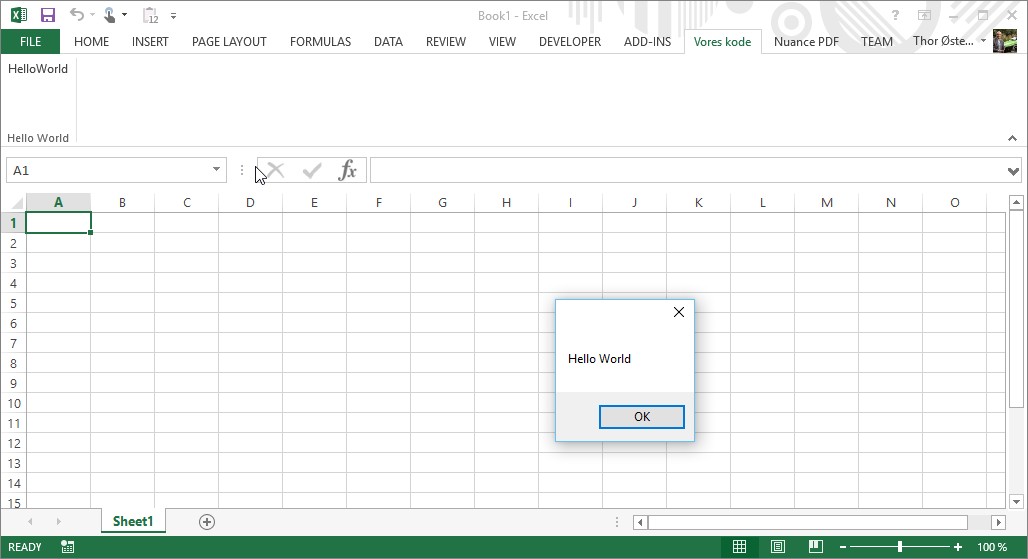1028x559 pixels.
Task: Click the Insert Function fx icon
Action: coord(347,171)
